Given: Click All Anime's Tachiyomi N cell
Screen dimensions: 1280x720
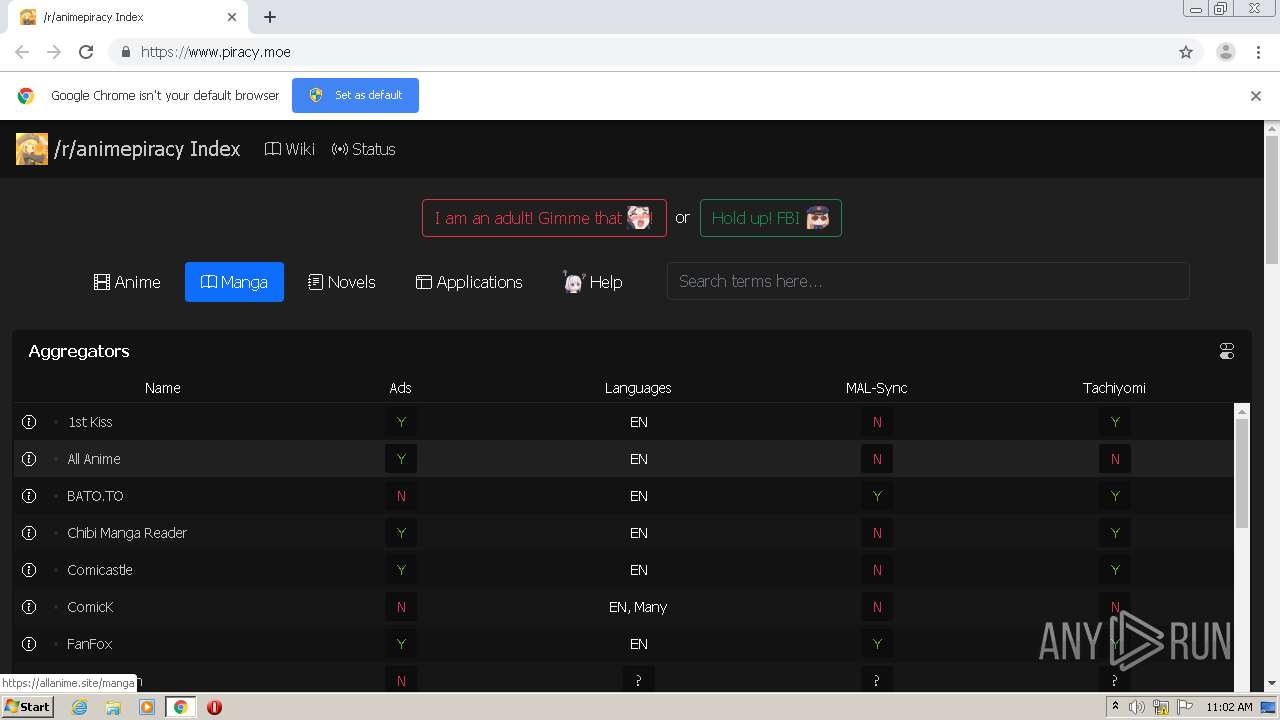Looking at the screenshot, I should coord(1115,459).
